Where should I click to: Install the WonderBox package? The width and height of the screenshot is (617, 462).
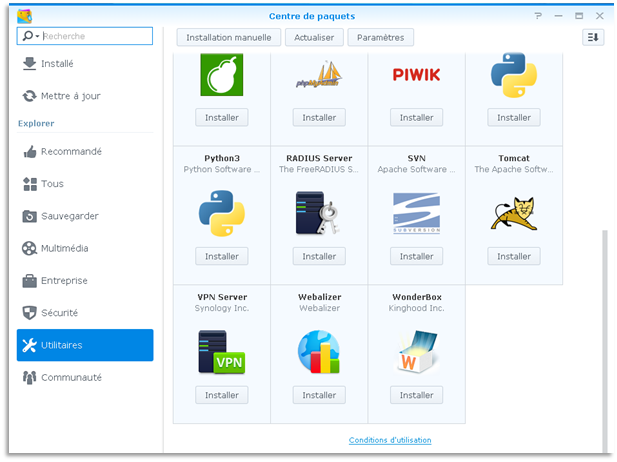click(x=416, y=395)
